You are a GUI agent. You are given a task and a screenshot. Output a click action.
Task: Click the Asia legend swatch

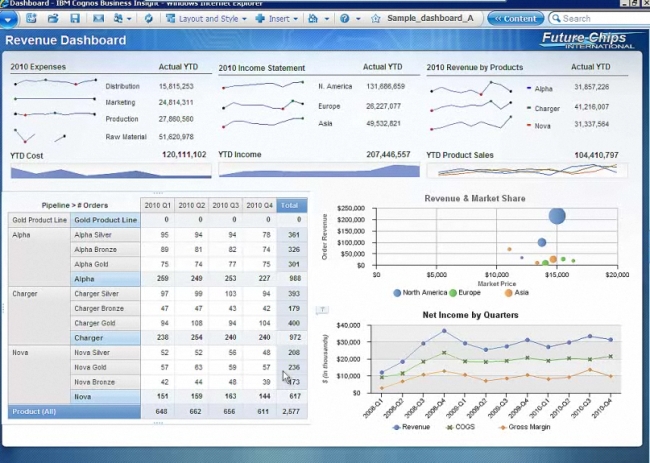tap(508, 293)
